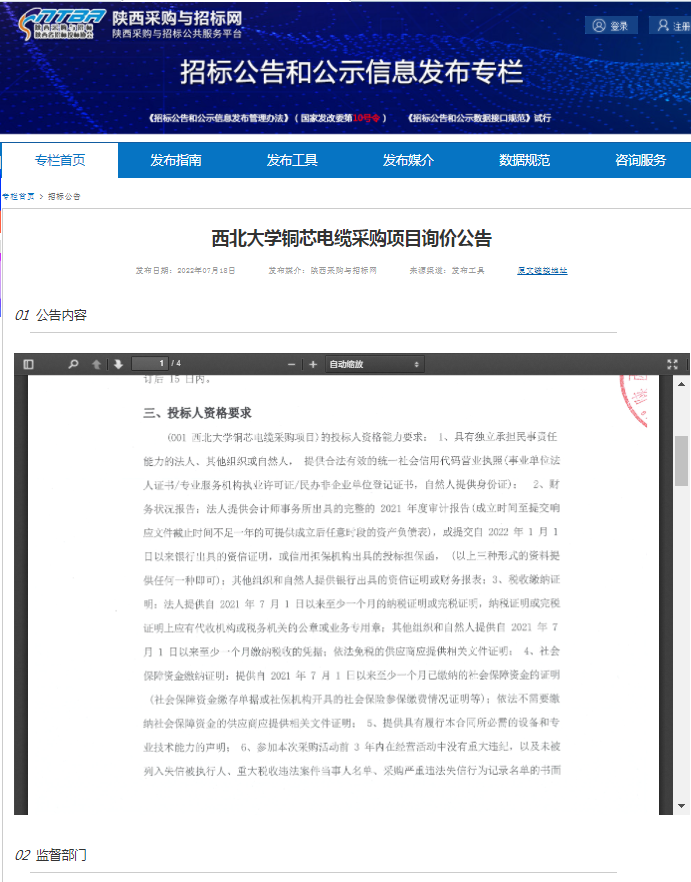Click the PDF scrollbar down arrow

point(682,805)
